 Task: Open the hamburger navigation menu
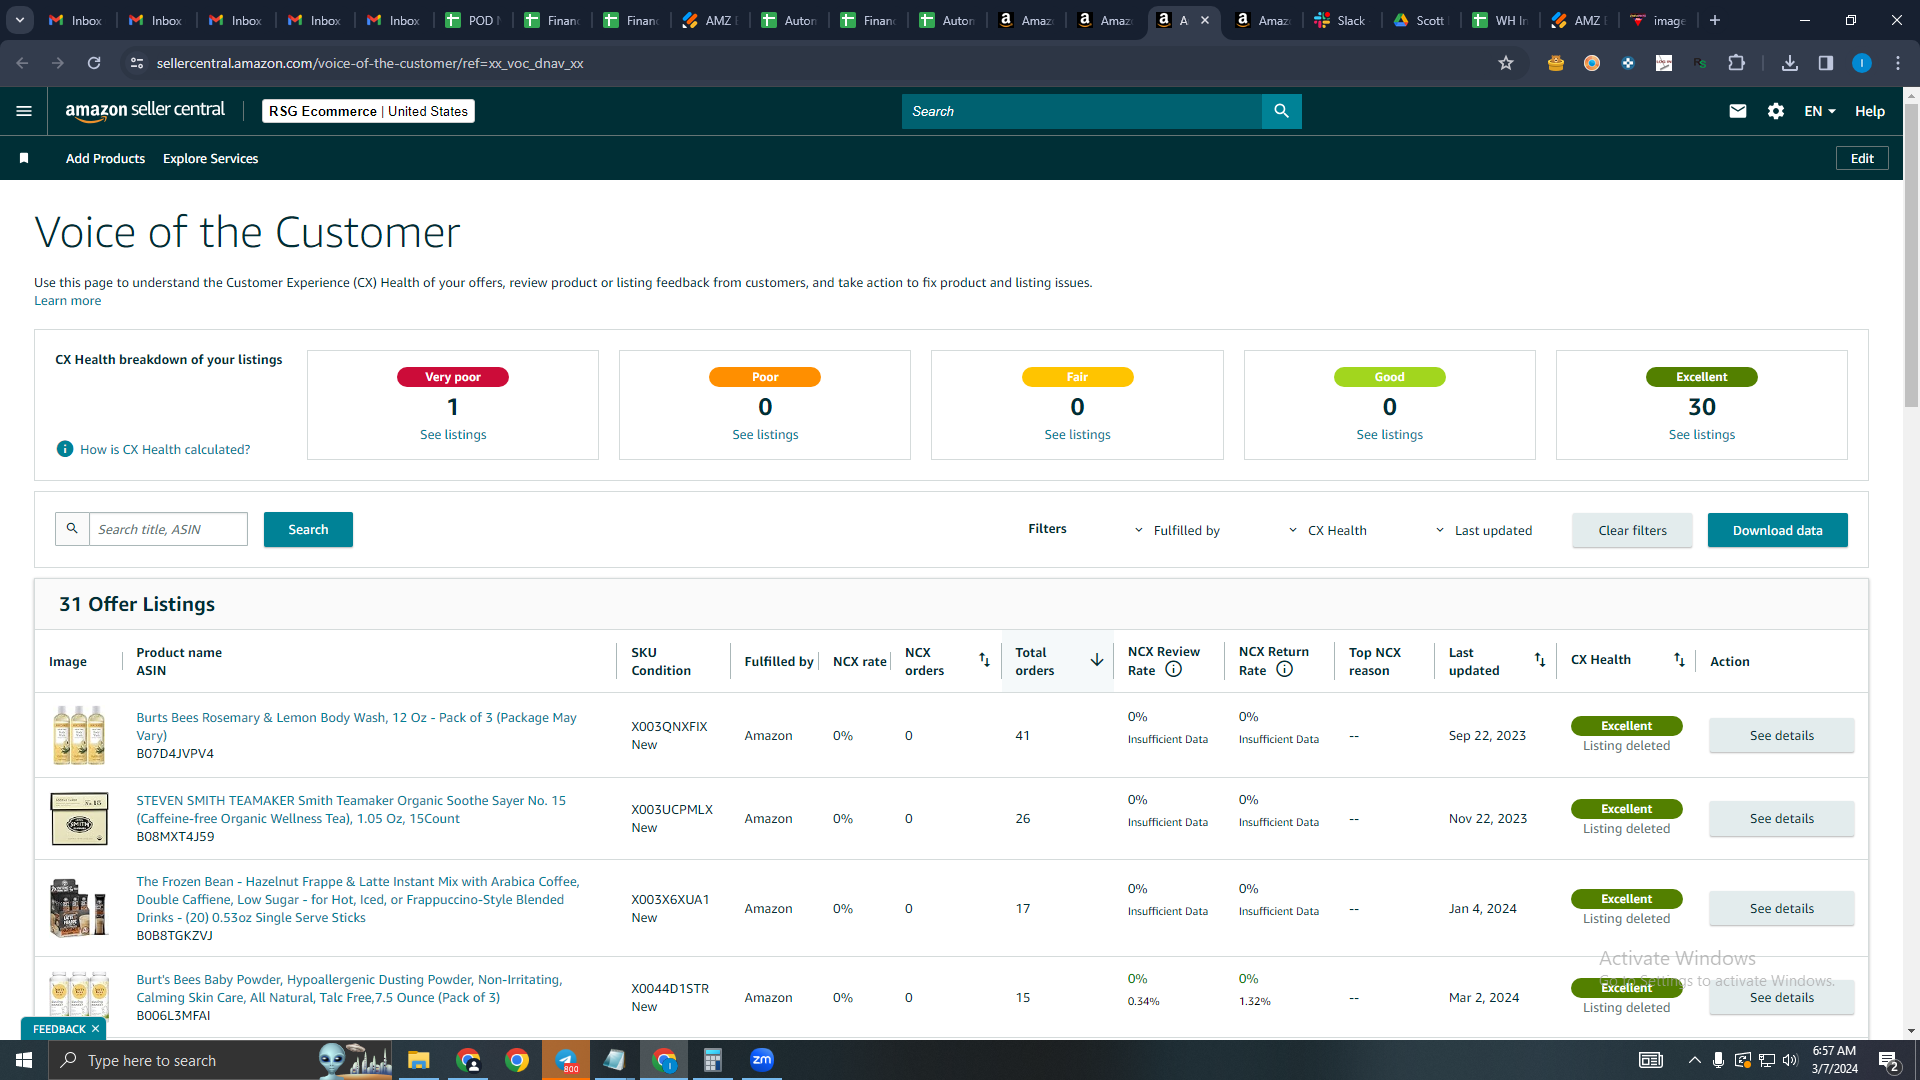24,111
